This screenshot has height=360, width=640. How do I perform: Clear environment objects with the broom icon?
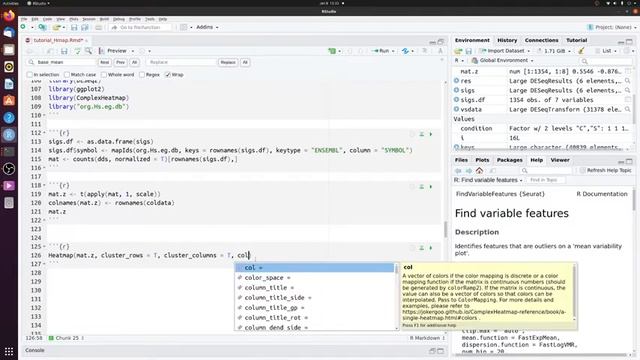tap(581, 51)
